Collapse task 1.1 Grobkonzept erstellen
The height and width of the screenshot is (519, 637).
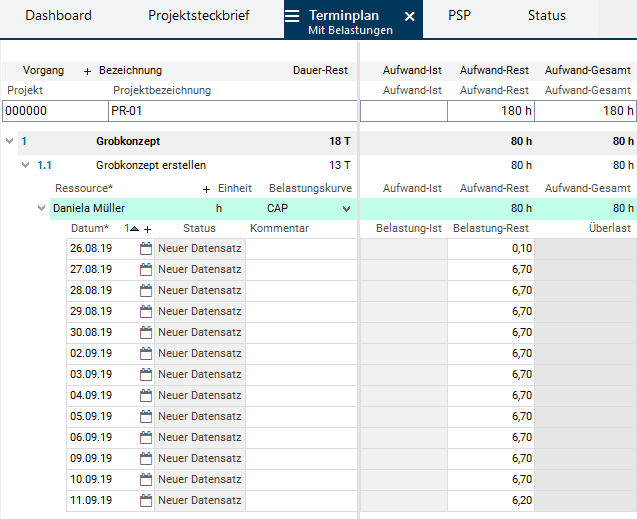[26, 165]
